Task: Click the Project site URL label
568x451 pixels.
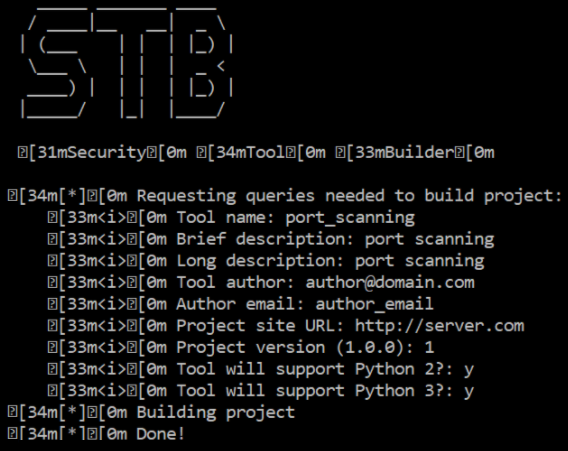Action: pyautogui.click(x=260, y=326)
